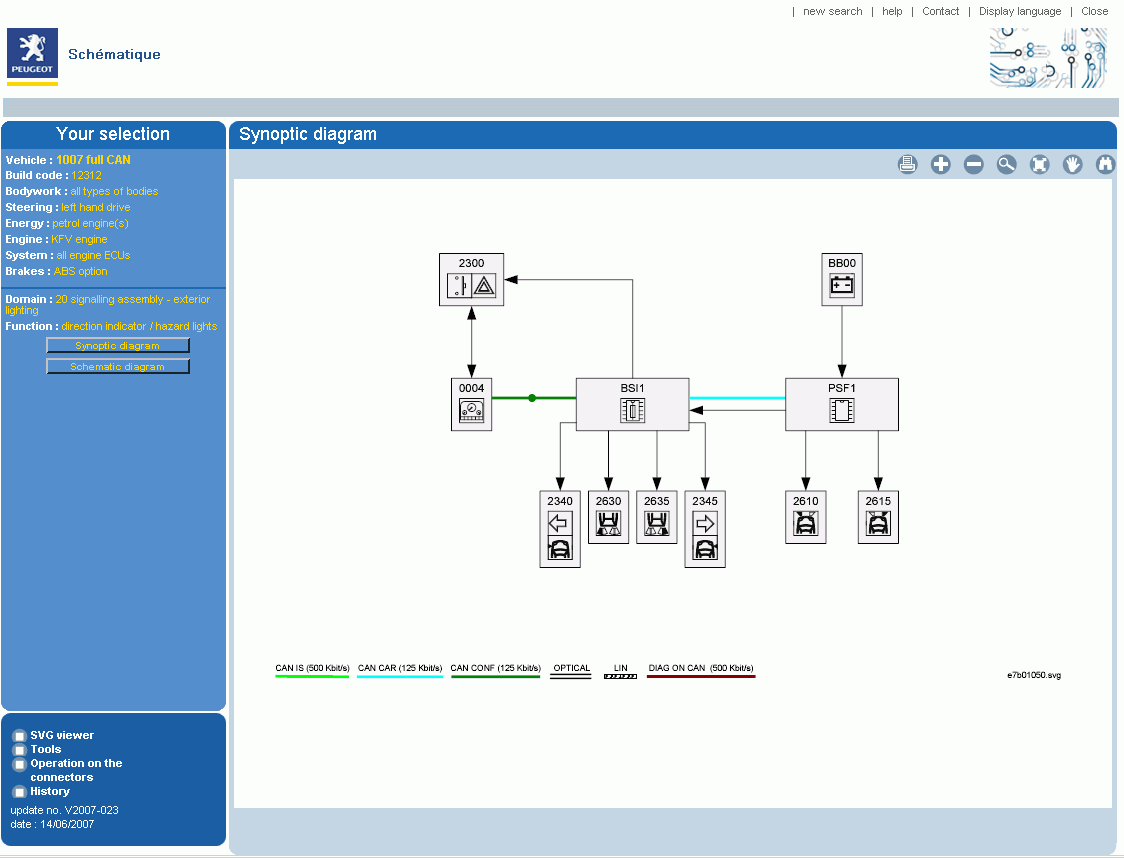Select component 2345 right indicator

(x=705, y=529)
